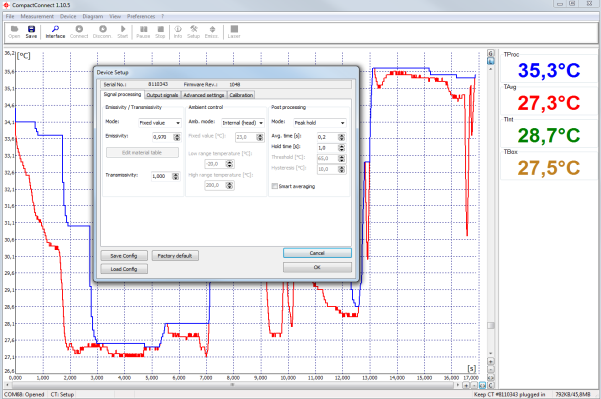This screenshot has width=601, height=399.
Task: Click the Factory default button
Action: tap(175, 256)
